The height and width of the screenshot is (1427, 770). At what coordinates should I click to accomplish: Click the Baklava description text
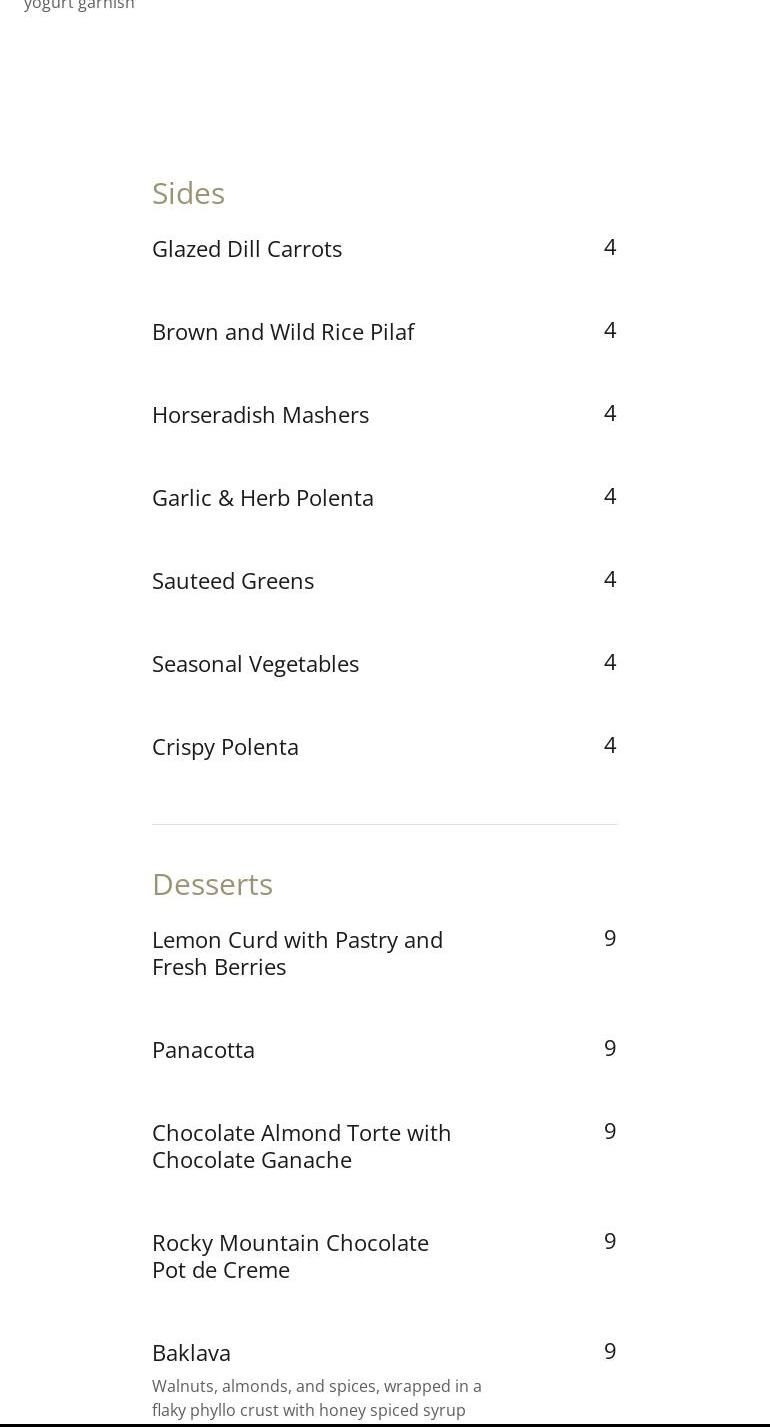coord(316,1398)
